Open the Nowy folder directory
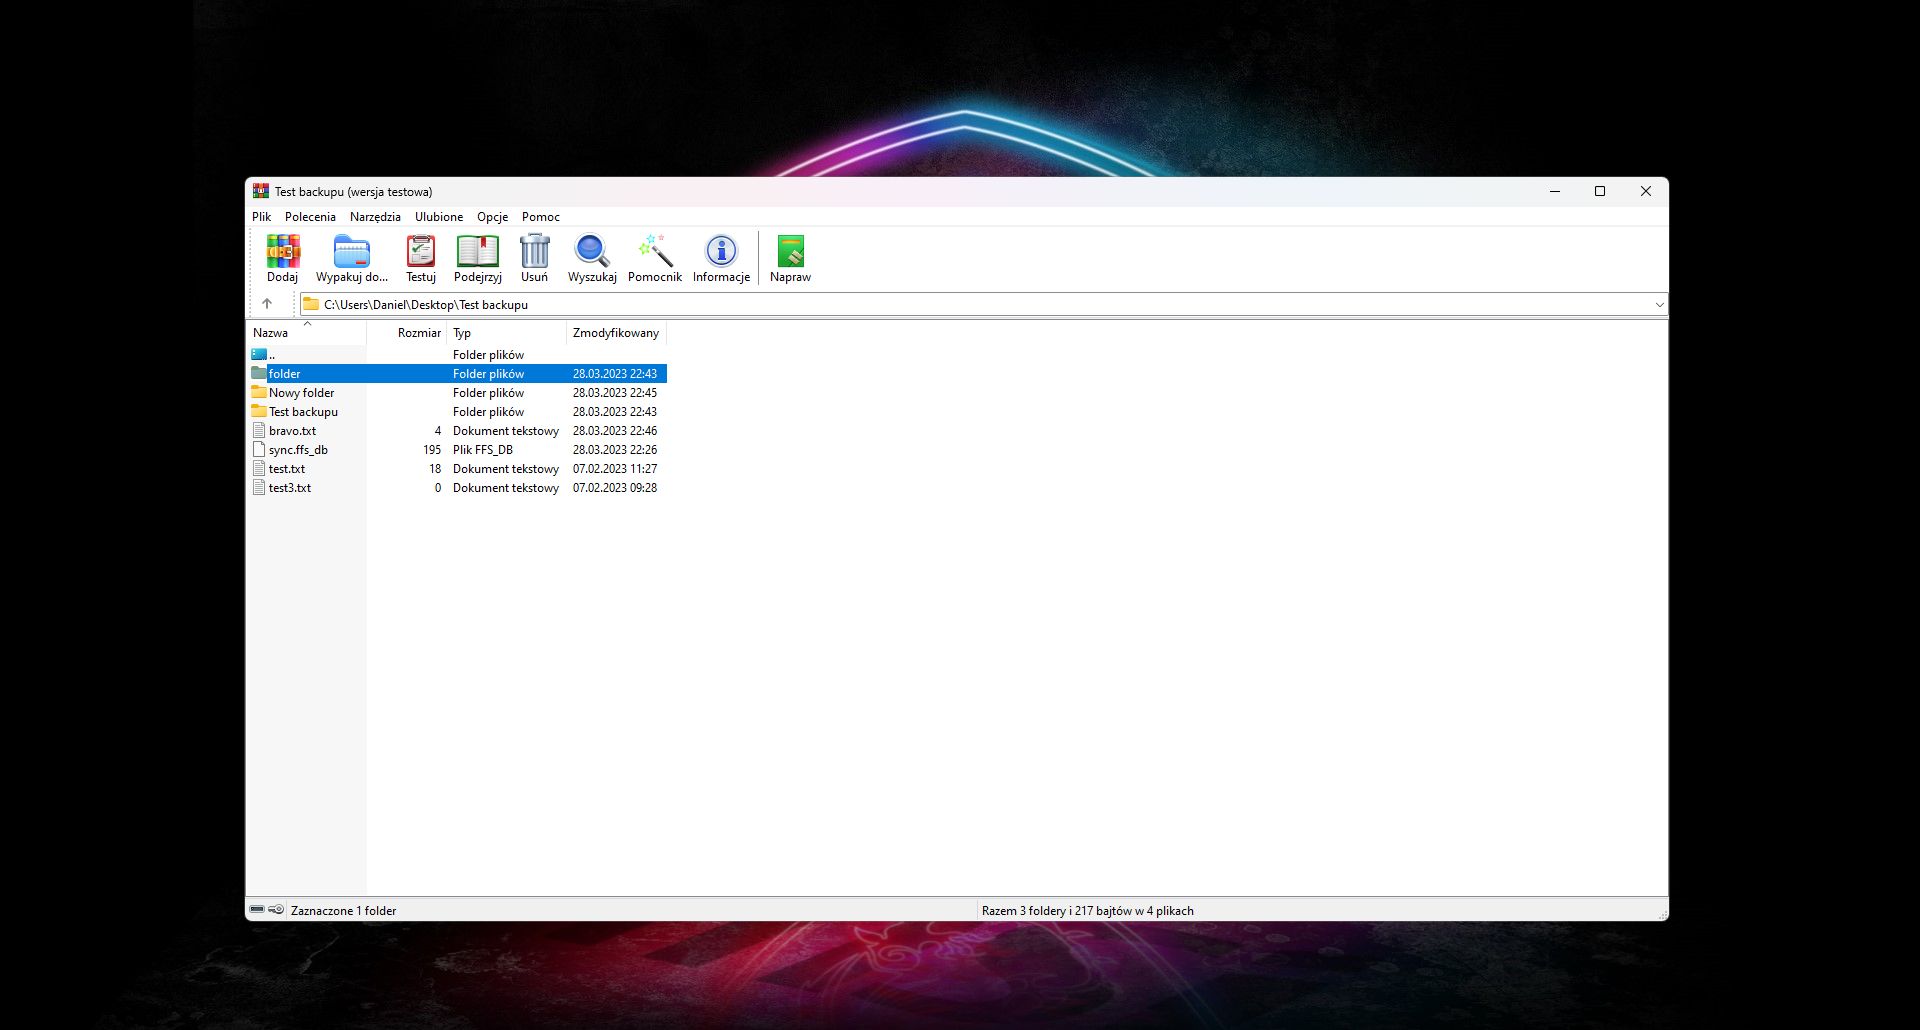1920x1030 pixels. [x=300, y=392]
